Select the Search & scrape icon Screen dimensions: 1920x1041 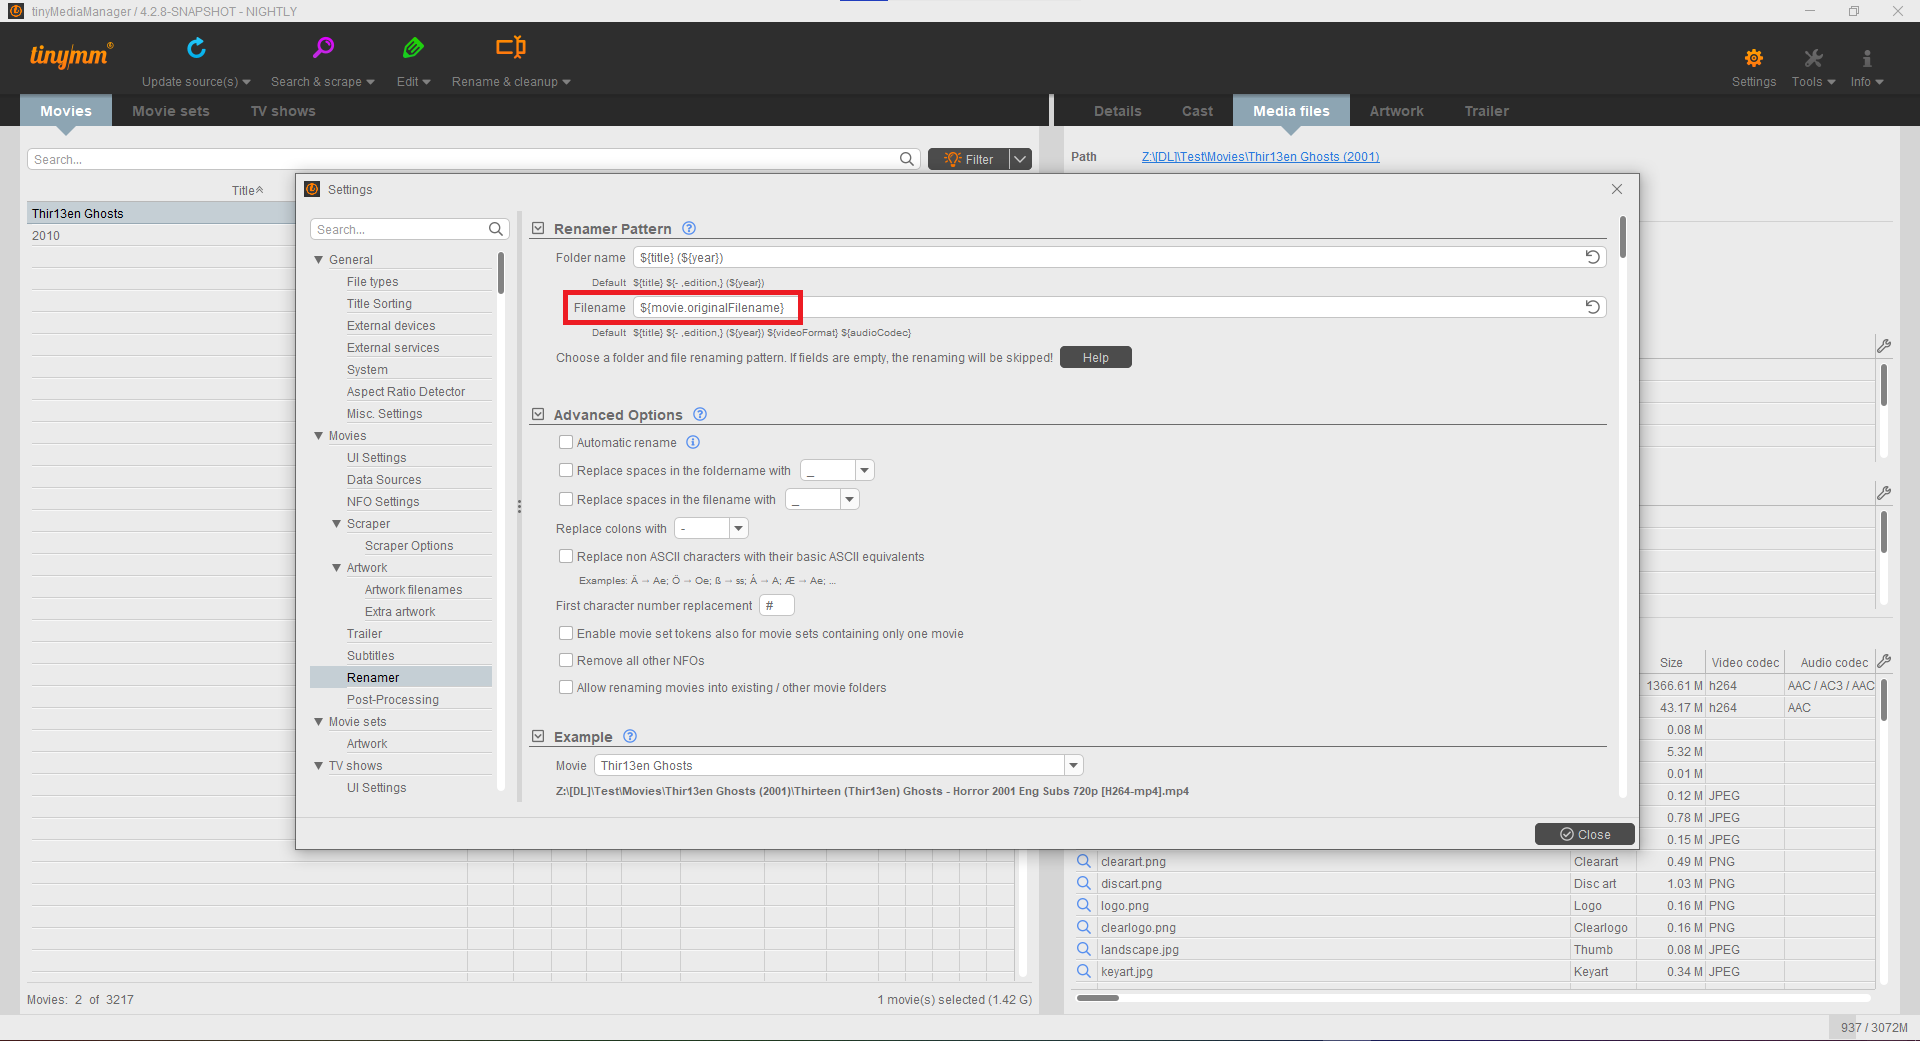[323, 46]
